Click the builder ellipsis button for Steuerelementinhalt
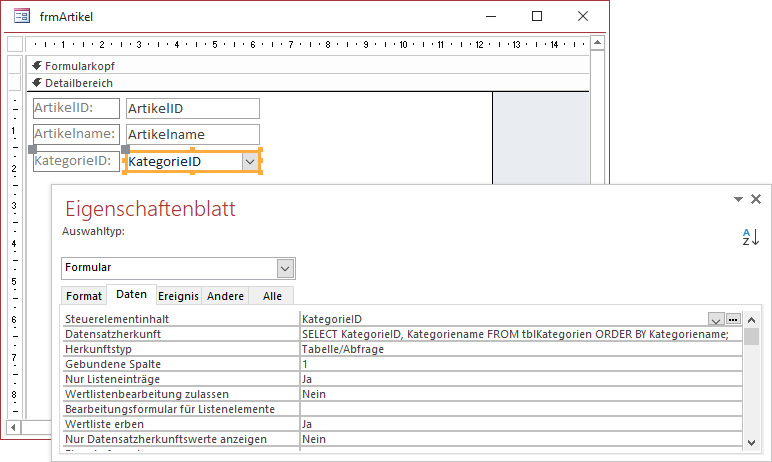772x462 pixels. (x=733, y=319)
